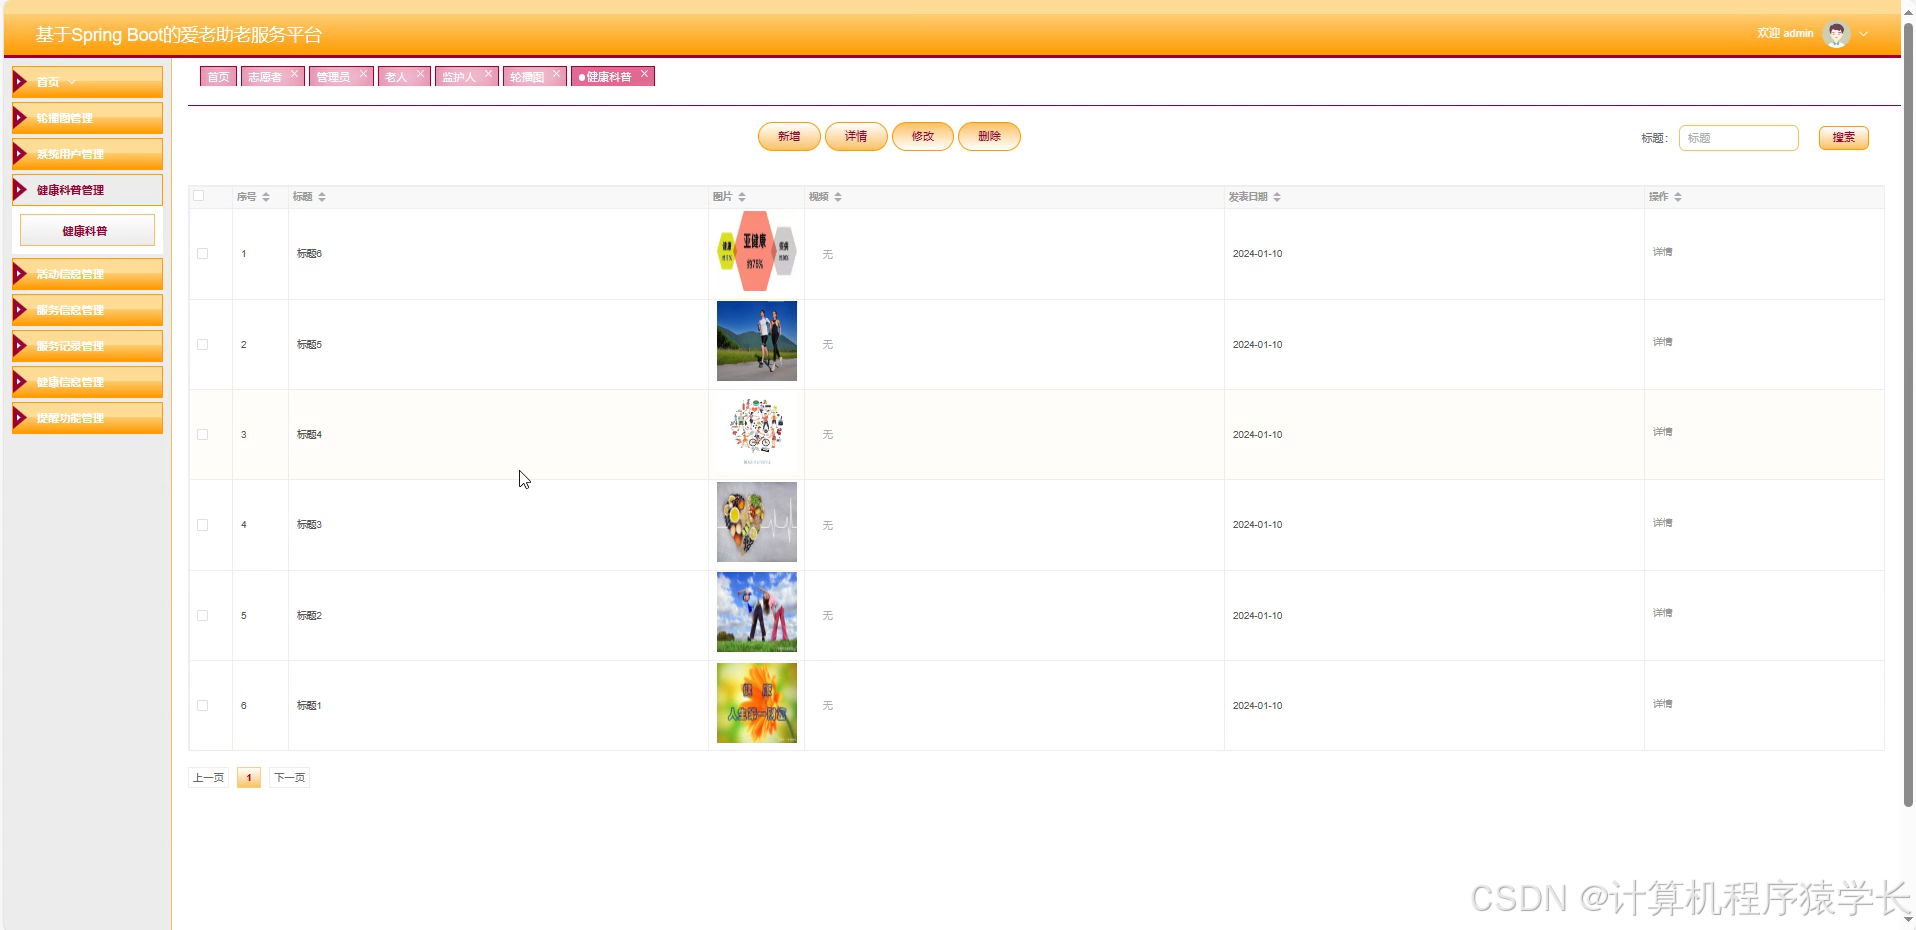Image resolution: width=1916 pixels, height=930 pixels.
Task: Go to previous page with 上一页
Action: click(208, 778)
